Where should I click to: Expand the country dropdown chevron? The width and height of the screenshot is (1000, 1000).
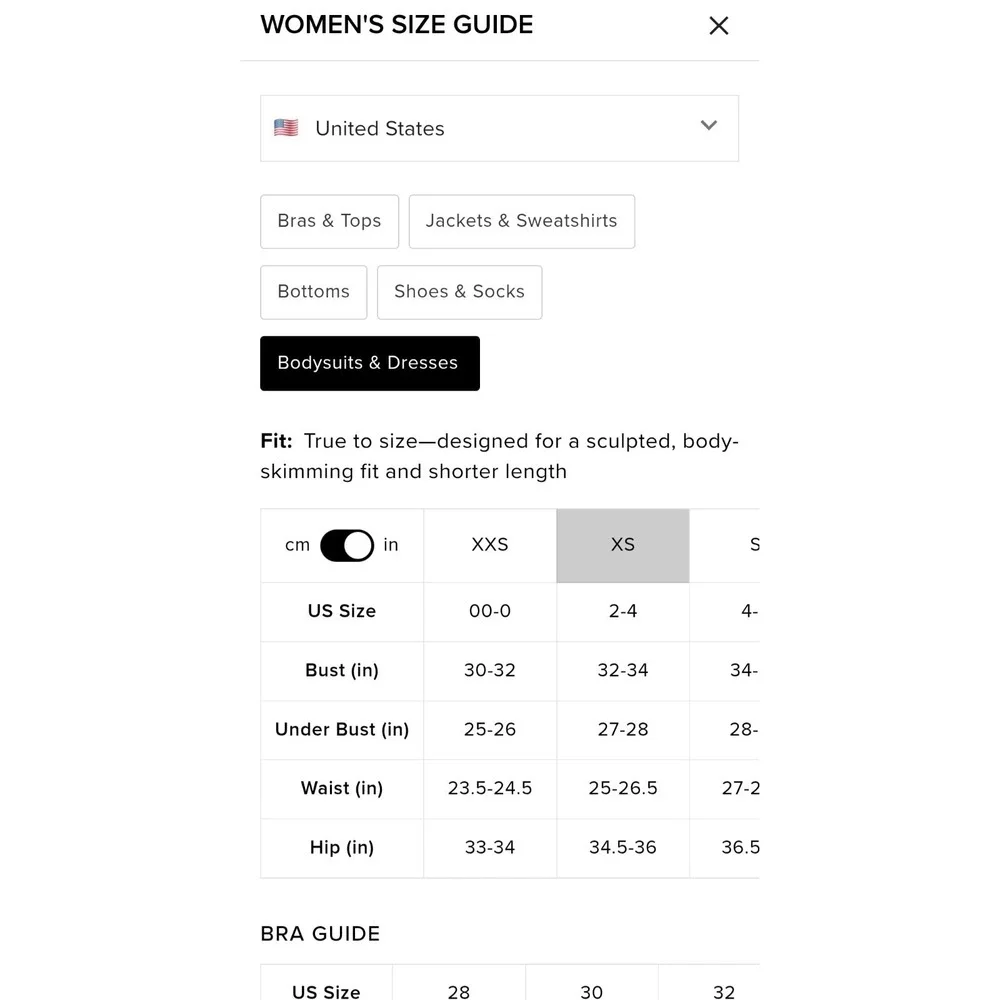coord(709,125)
